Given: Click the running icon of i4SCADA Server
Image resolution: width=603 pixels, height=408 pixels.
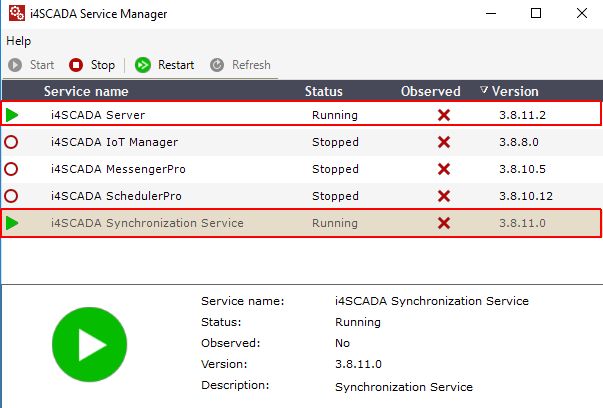Looking at the screenshot, I should click(x=12, y=115).
